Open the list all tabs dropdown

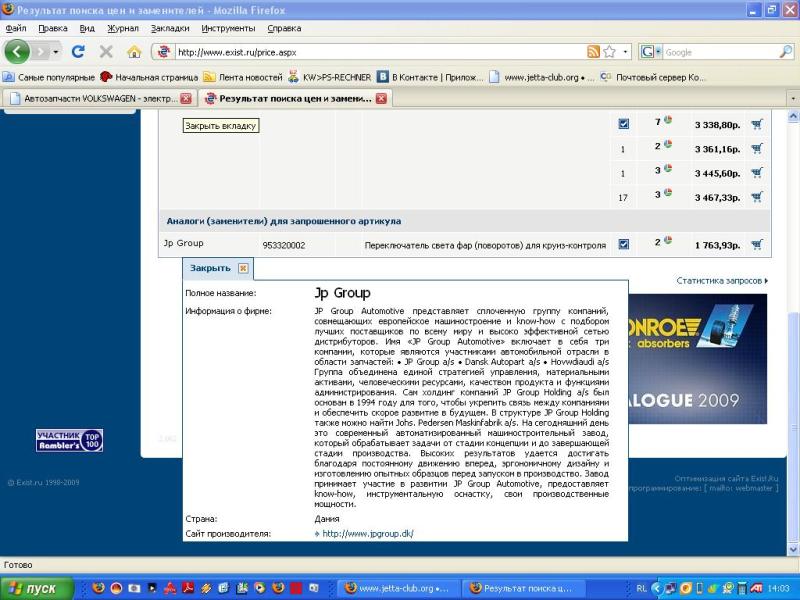pos(793,98)
